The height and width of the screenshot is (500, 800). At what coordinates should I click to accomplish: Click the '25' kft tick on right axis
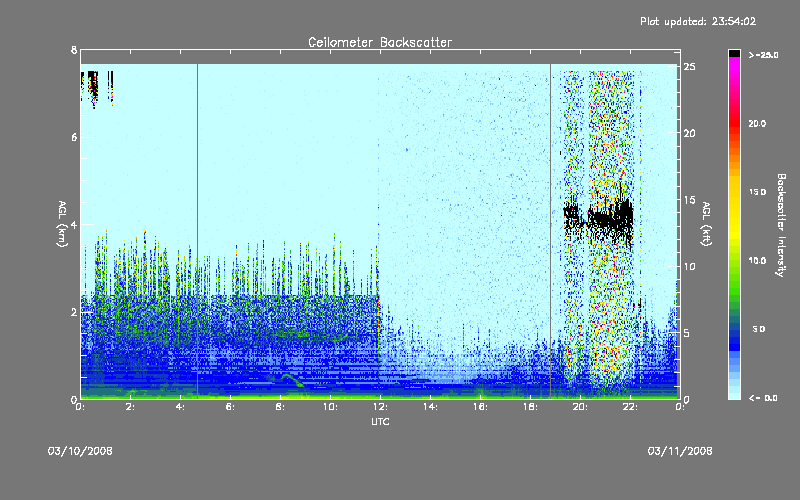point(689,67)
